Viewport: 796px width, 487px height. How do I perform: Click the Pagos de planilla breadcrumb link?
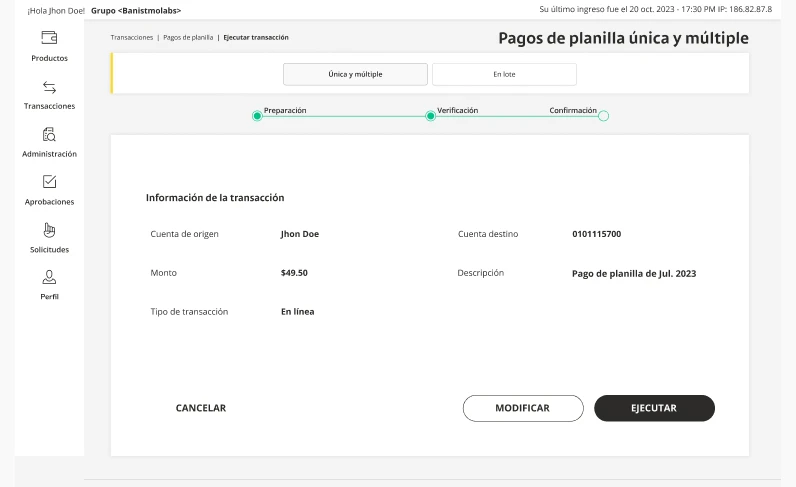[x=188, y=38]
